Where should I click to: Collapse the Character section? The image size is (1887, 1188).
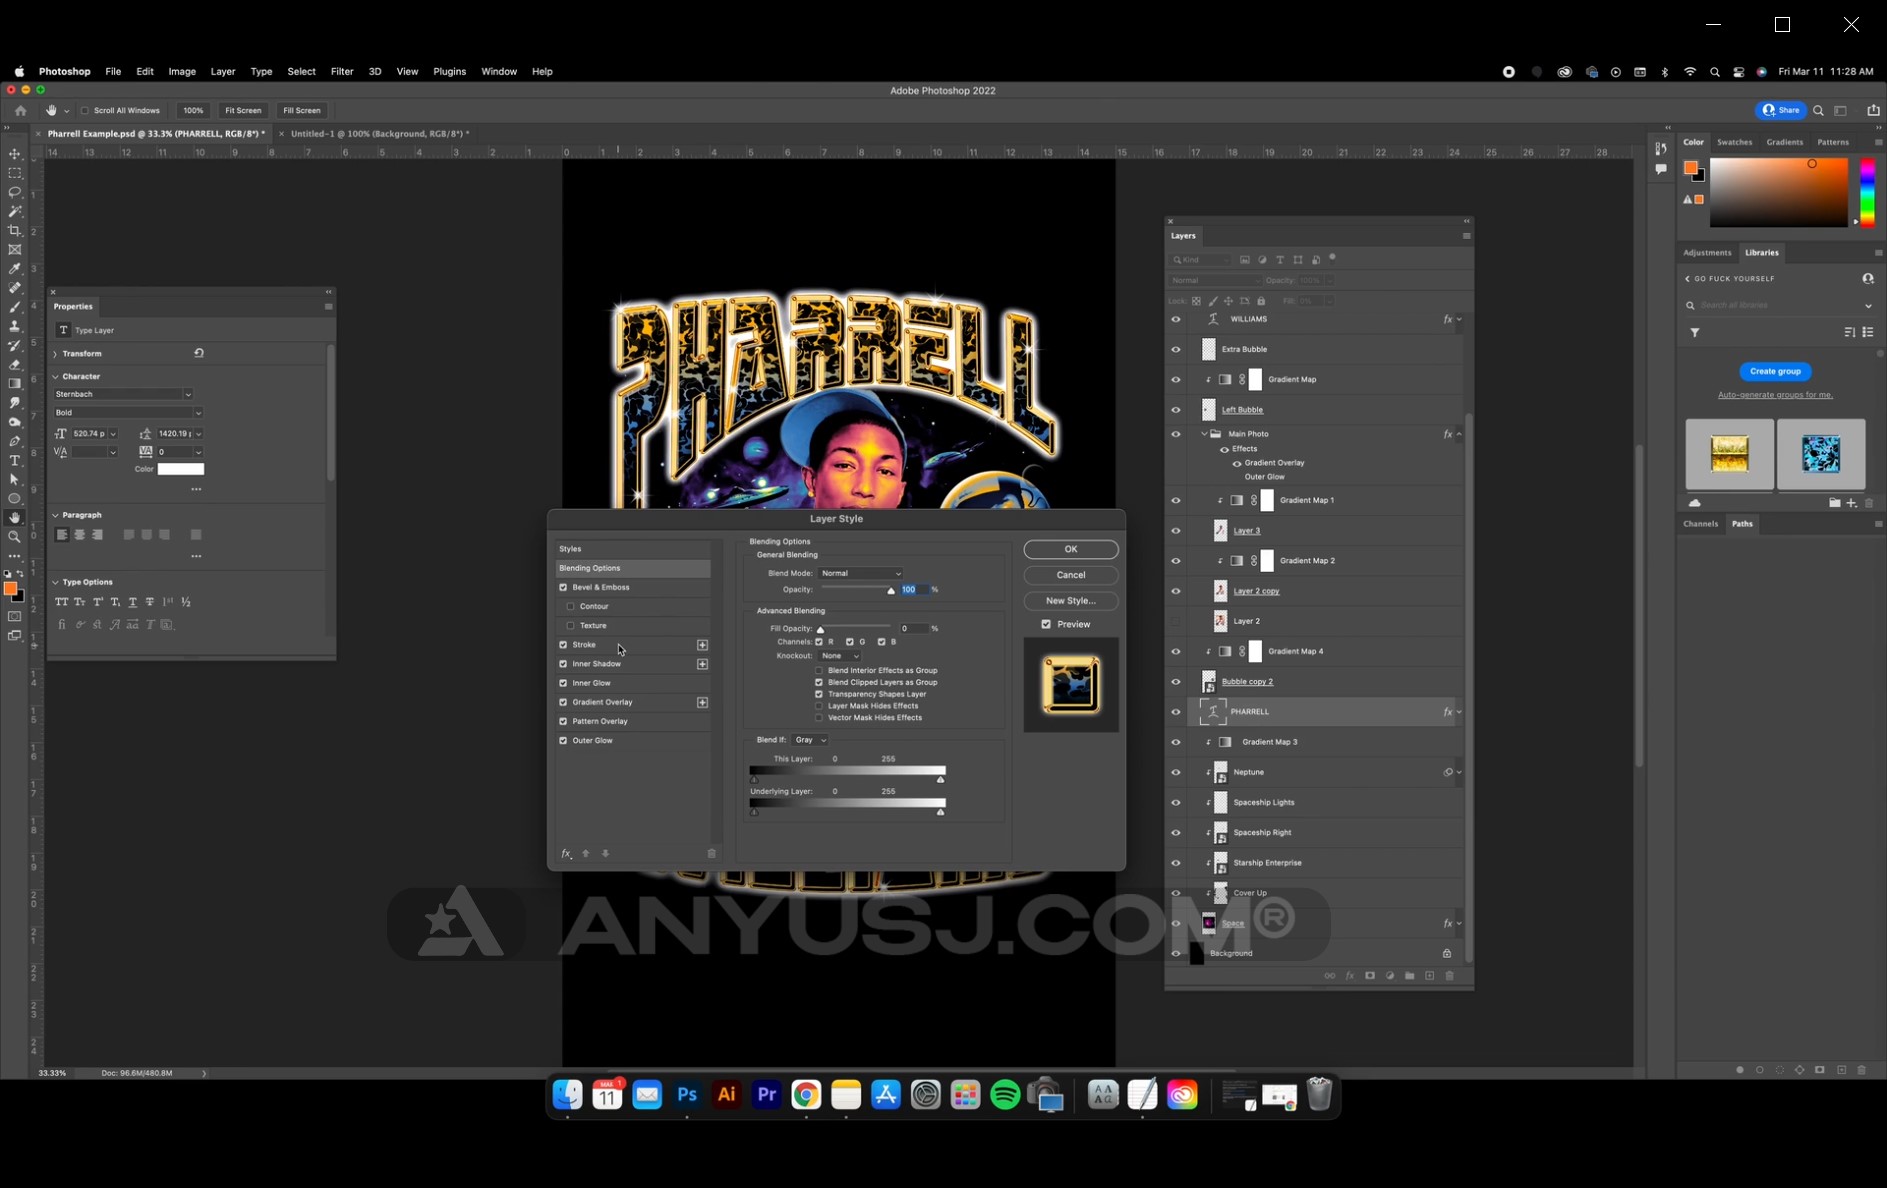[x=55, y=377]
